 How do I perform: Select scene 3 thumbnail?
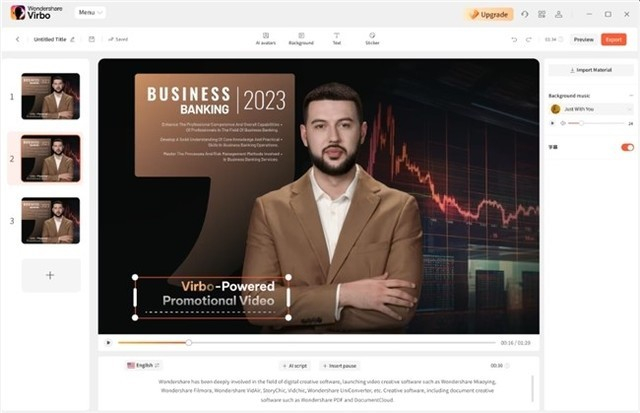pyautogui.click(x=51, y=220)
